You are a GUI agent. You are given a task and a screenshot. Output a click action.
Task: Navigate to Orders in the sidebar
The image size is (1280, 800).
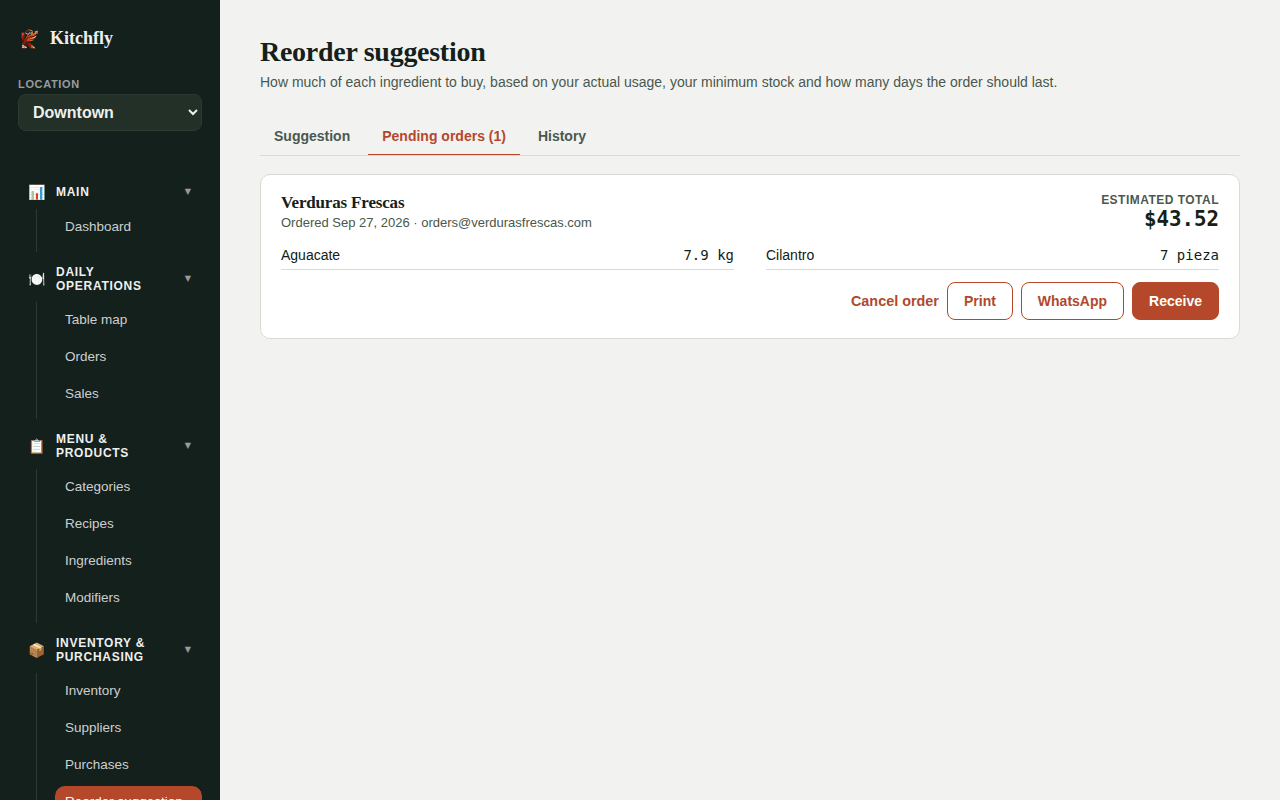point(128,357)
